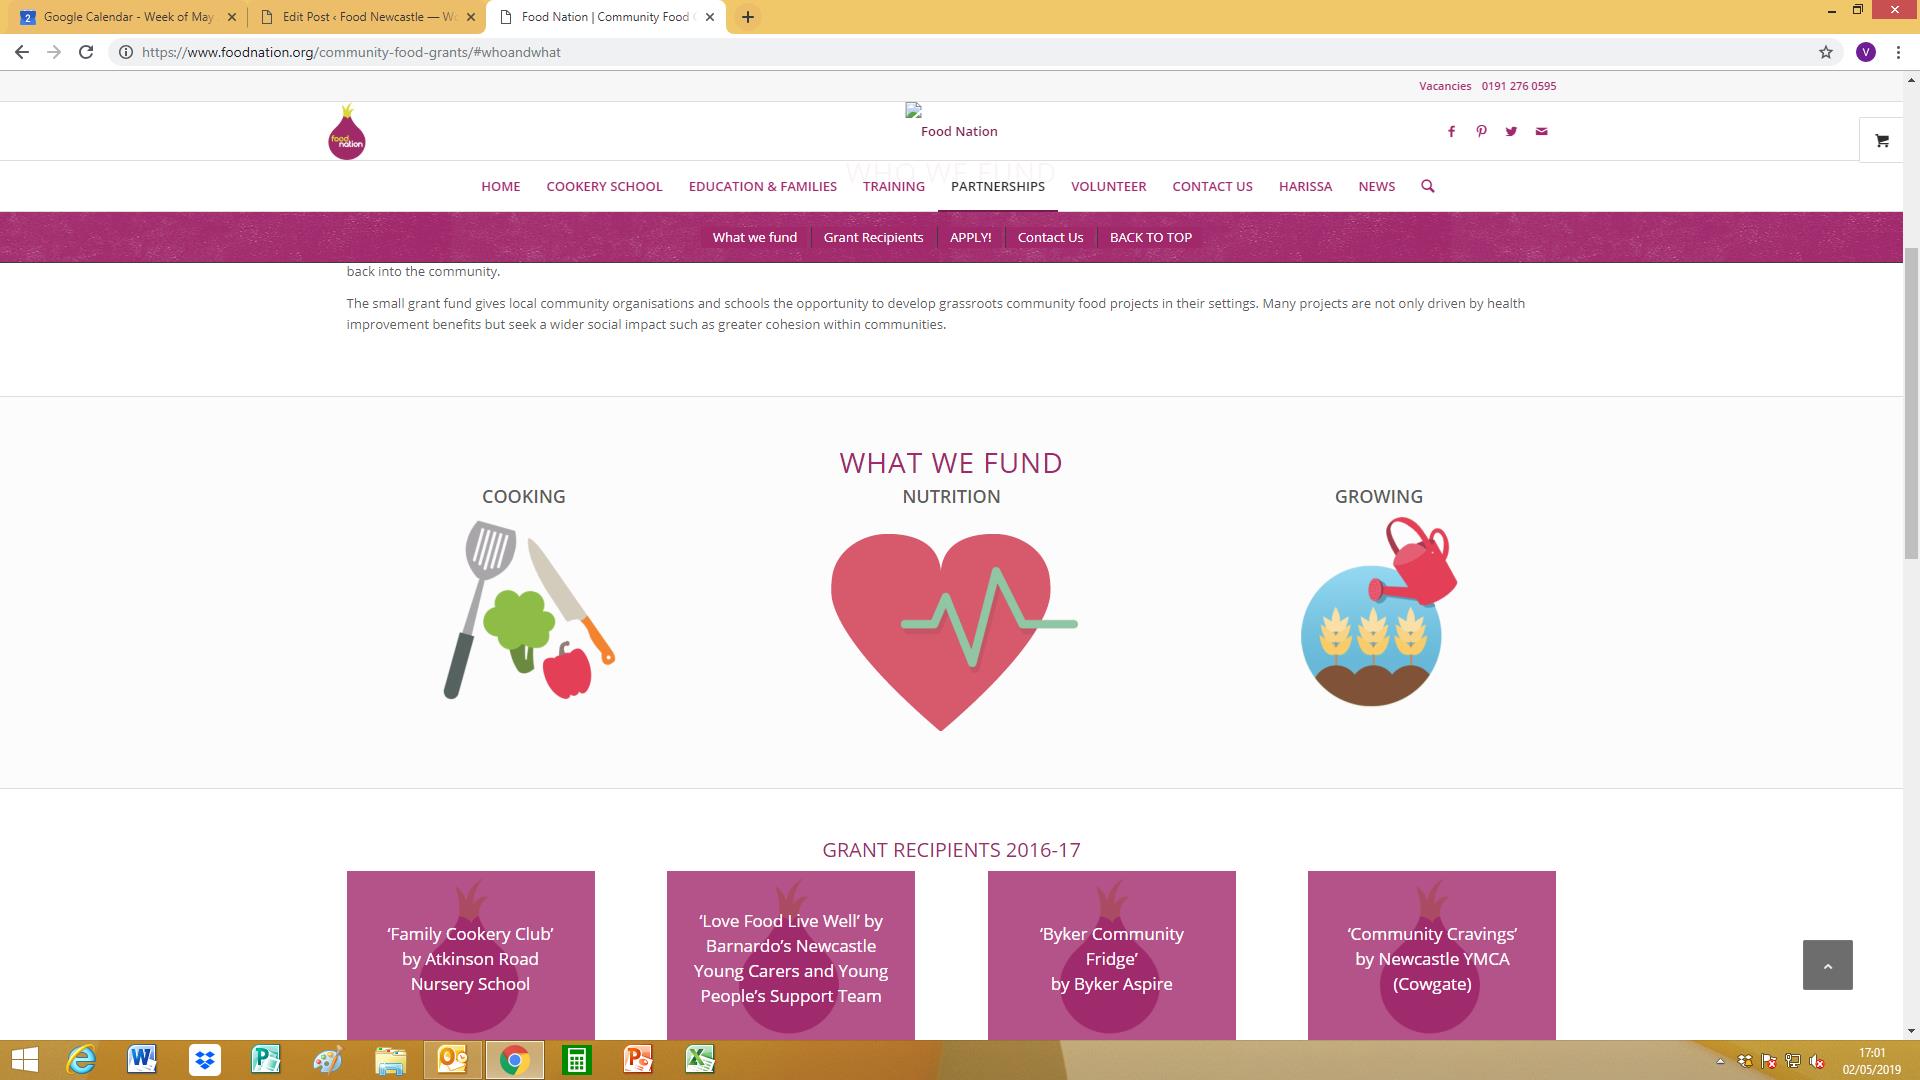Screen dimensions: 1920x1080
Task: Open the shopping cart icon
Action: pos(1882,141)
